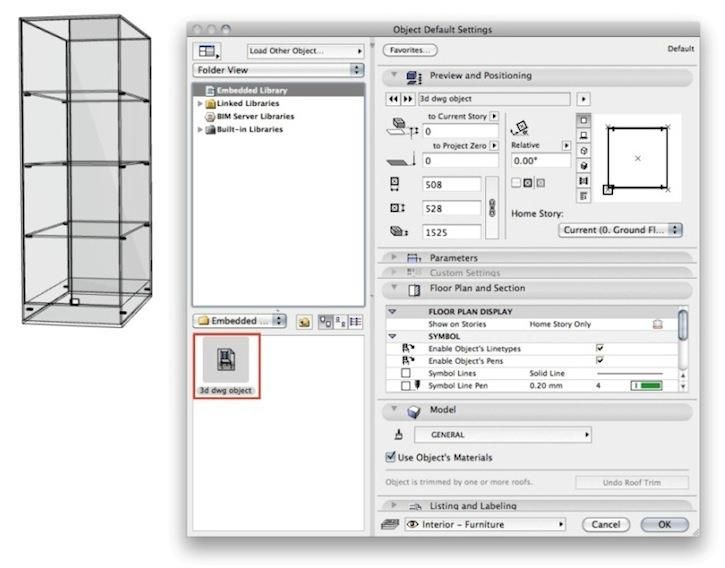
Task: Click Cancel button
Action: click(x=606, y=525)
